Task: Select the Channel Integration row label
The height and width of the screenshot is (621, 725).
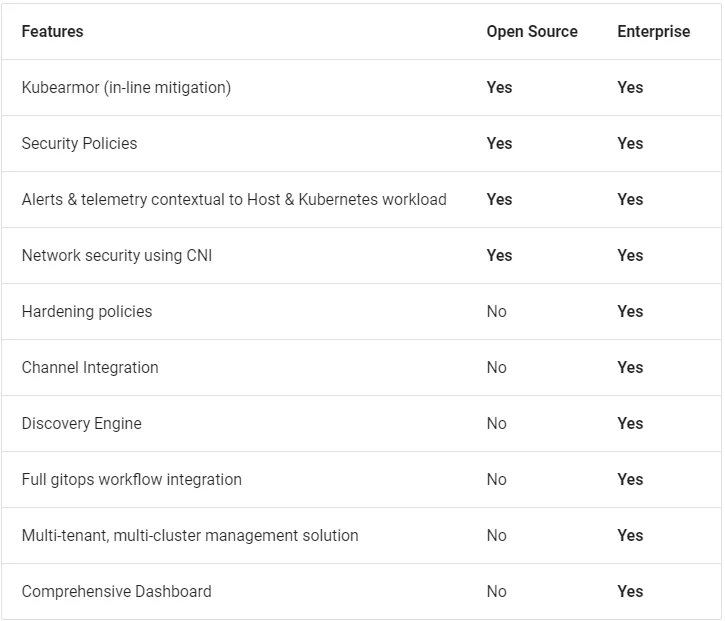Action: point(90,368)
